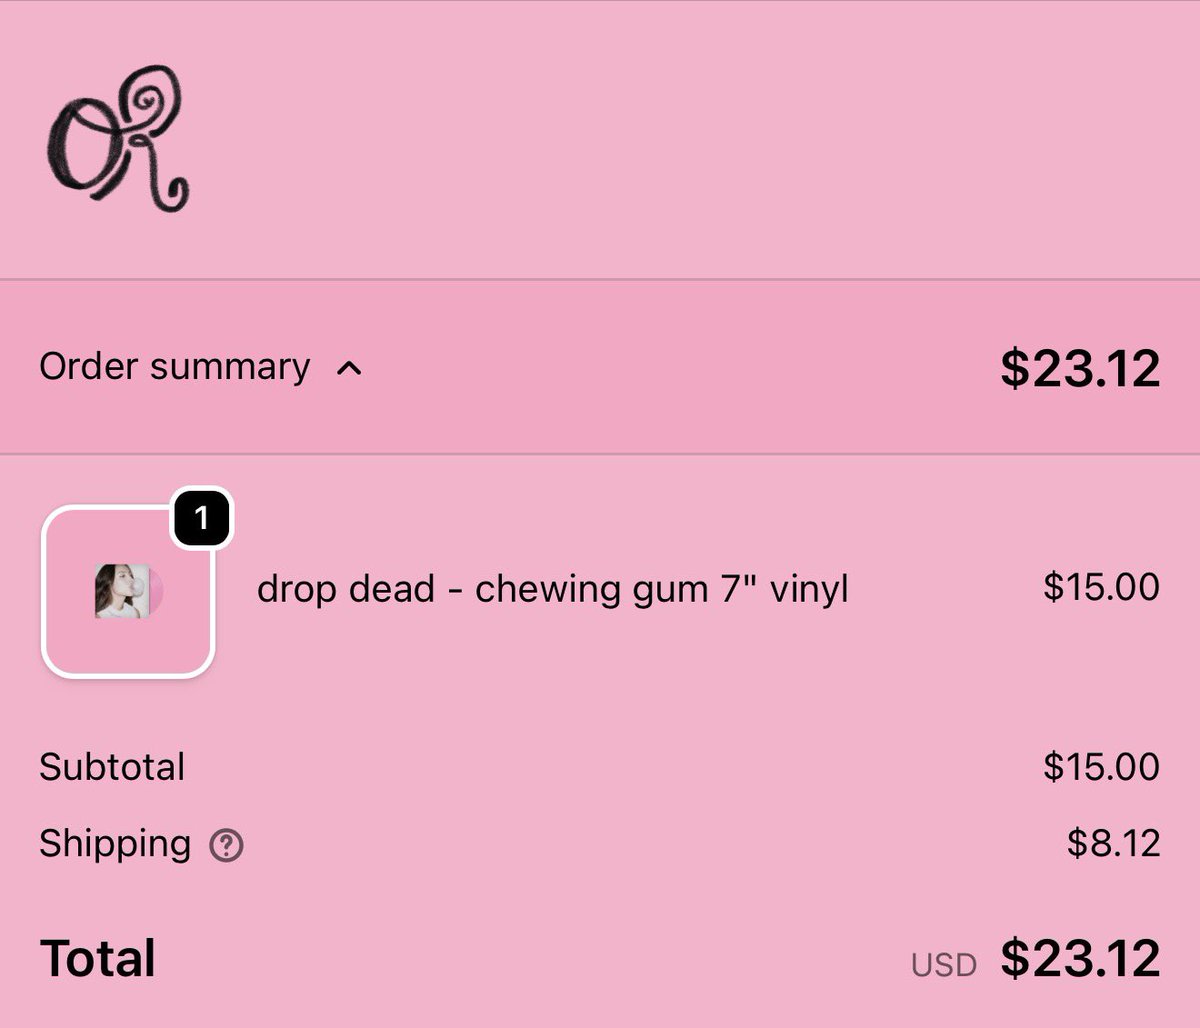Click the final $23.12 total amount

tap(1080, 958)
